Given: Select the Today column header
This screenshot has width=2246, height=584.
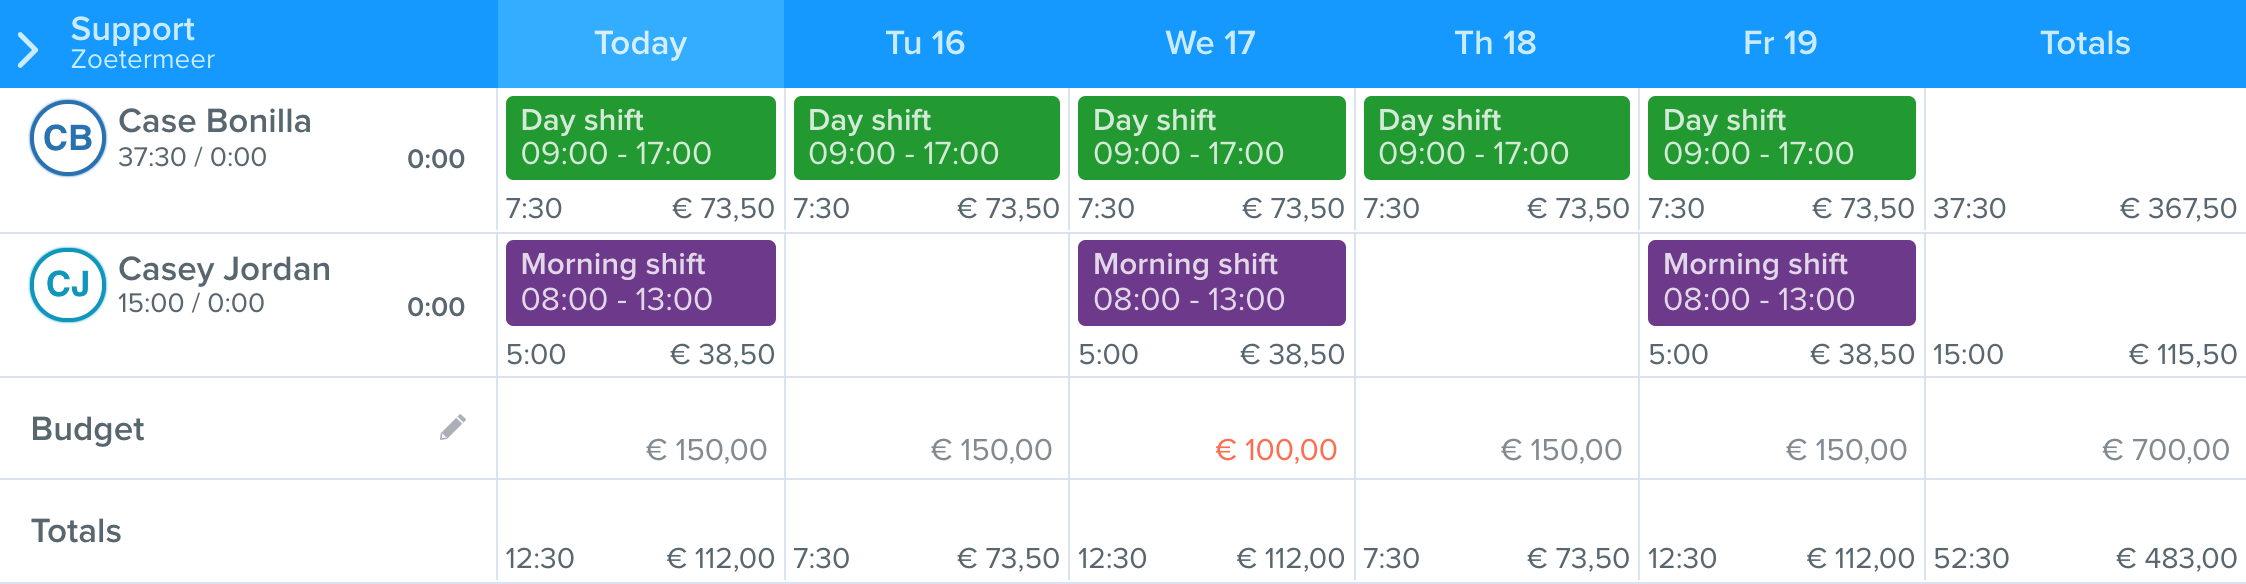Looking at the screenshot, I should click(641, 43).
